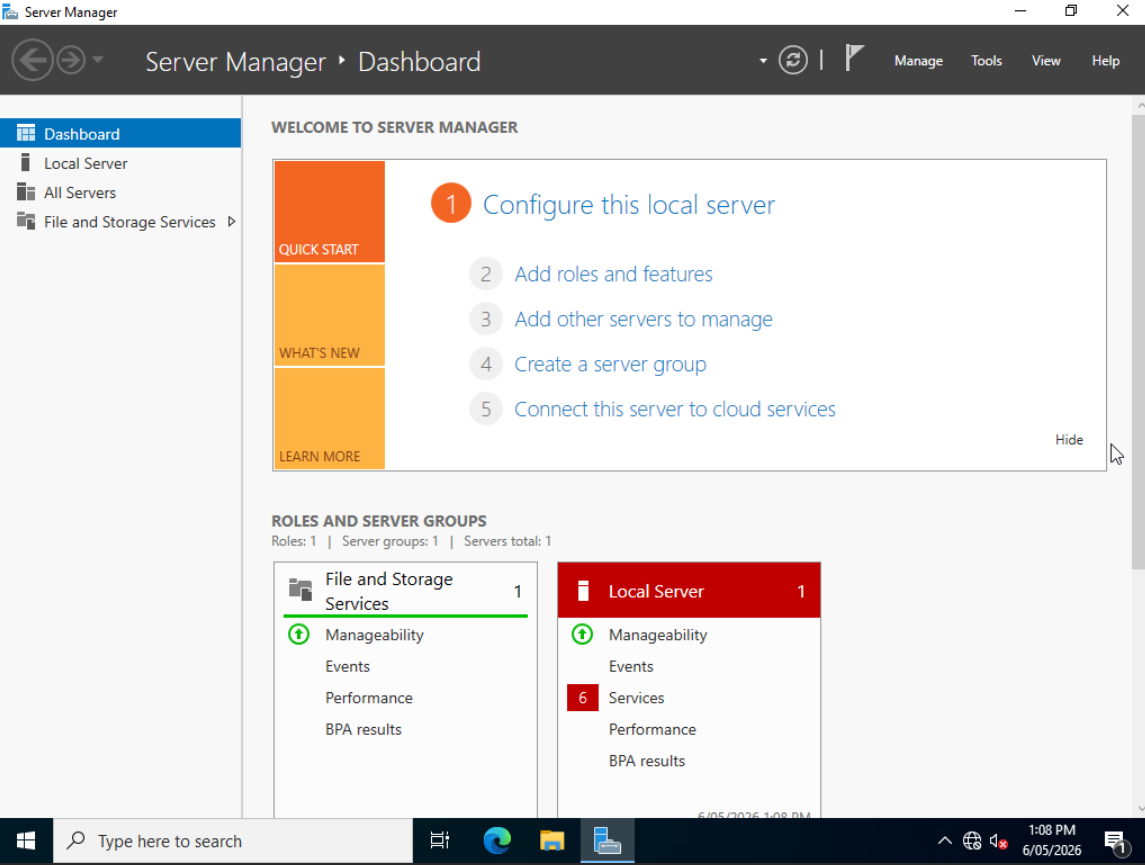This screenshot has height=865, width=1145.
Task: Click the Local Server manageability status icon
Action: click(582, 634)
